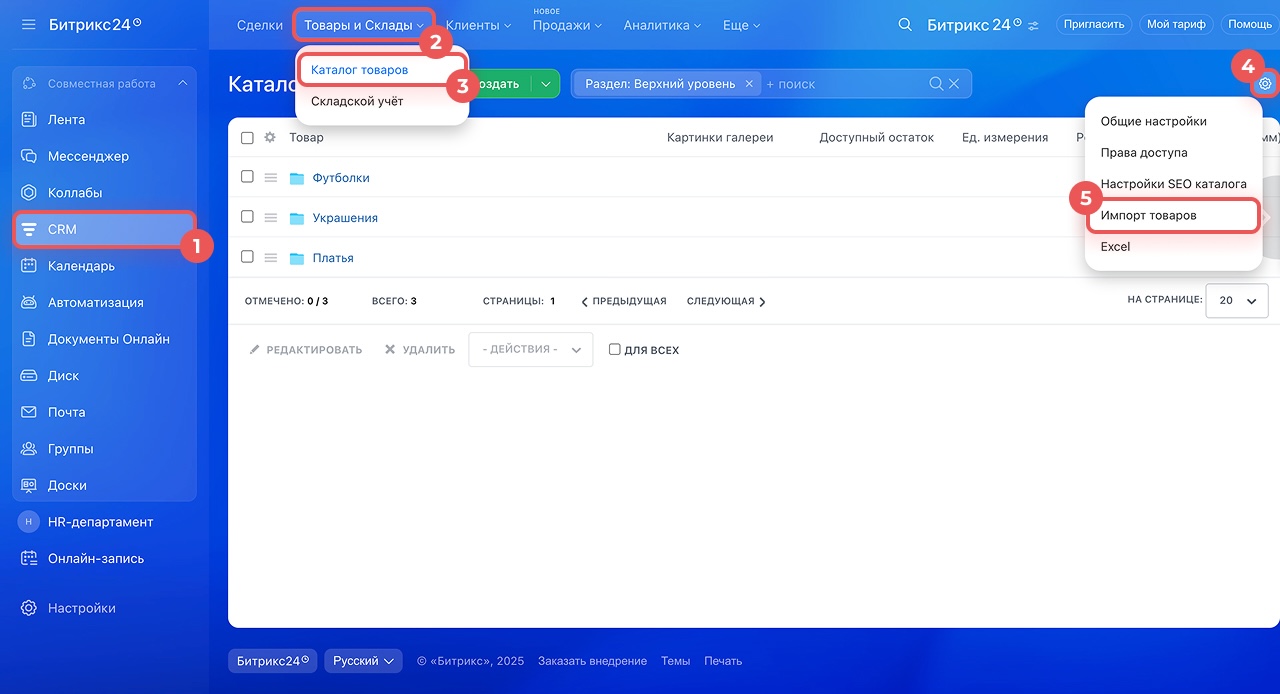Click the drag handle icon for Украшения row
The width and height of the screenshot is (1280, 694).
(x=270, y=218)
